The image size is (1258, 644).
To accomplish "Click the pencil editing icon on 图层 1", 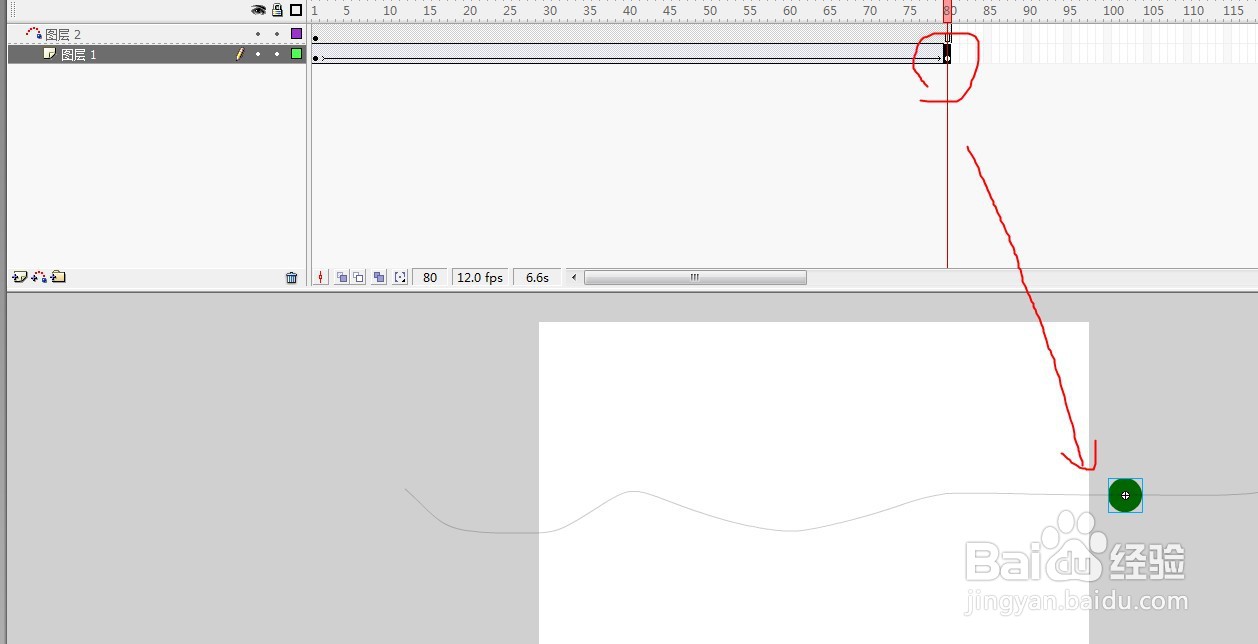I will tap(239, 54).
